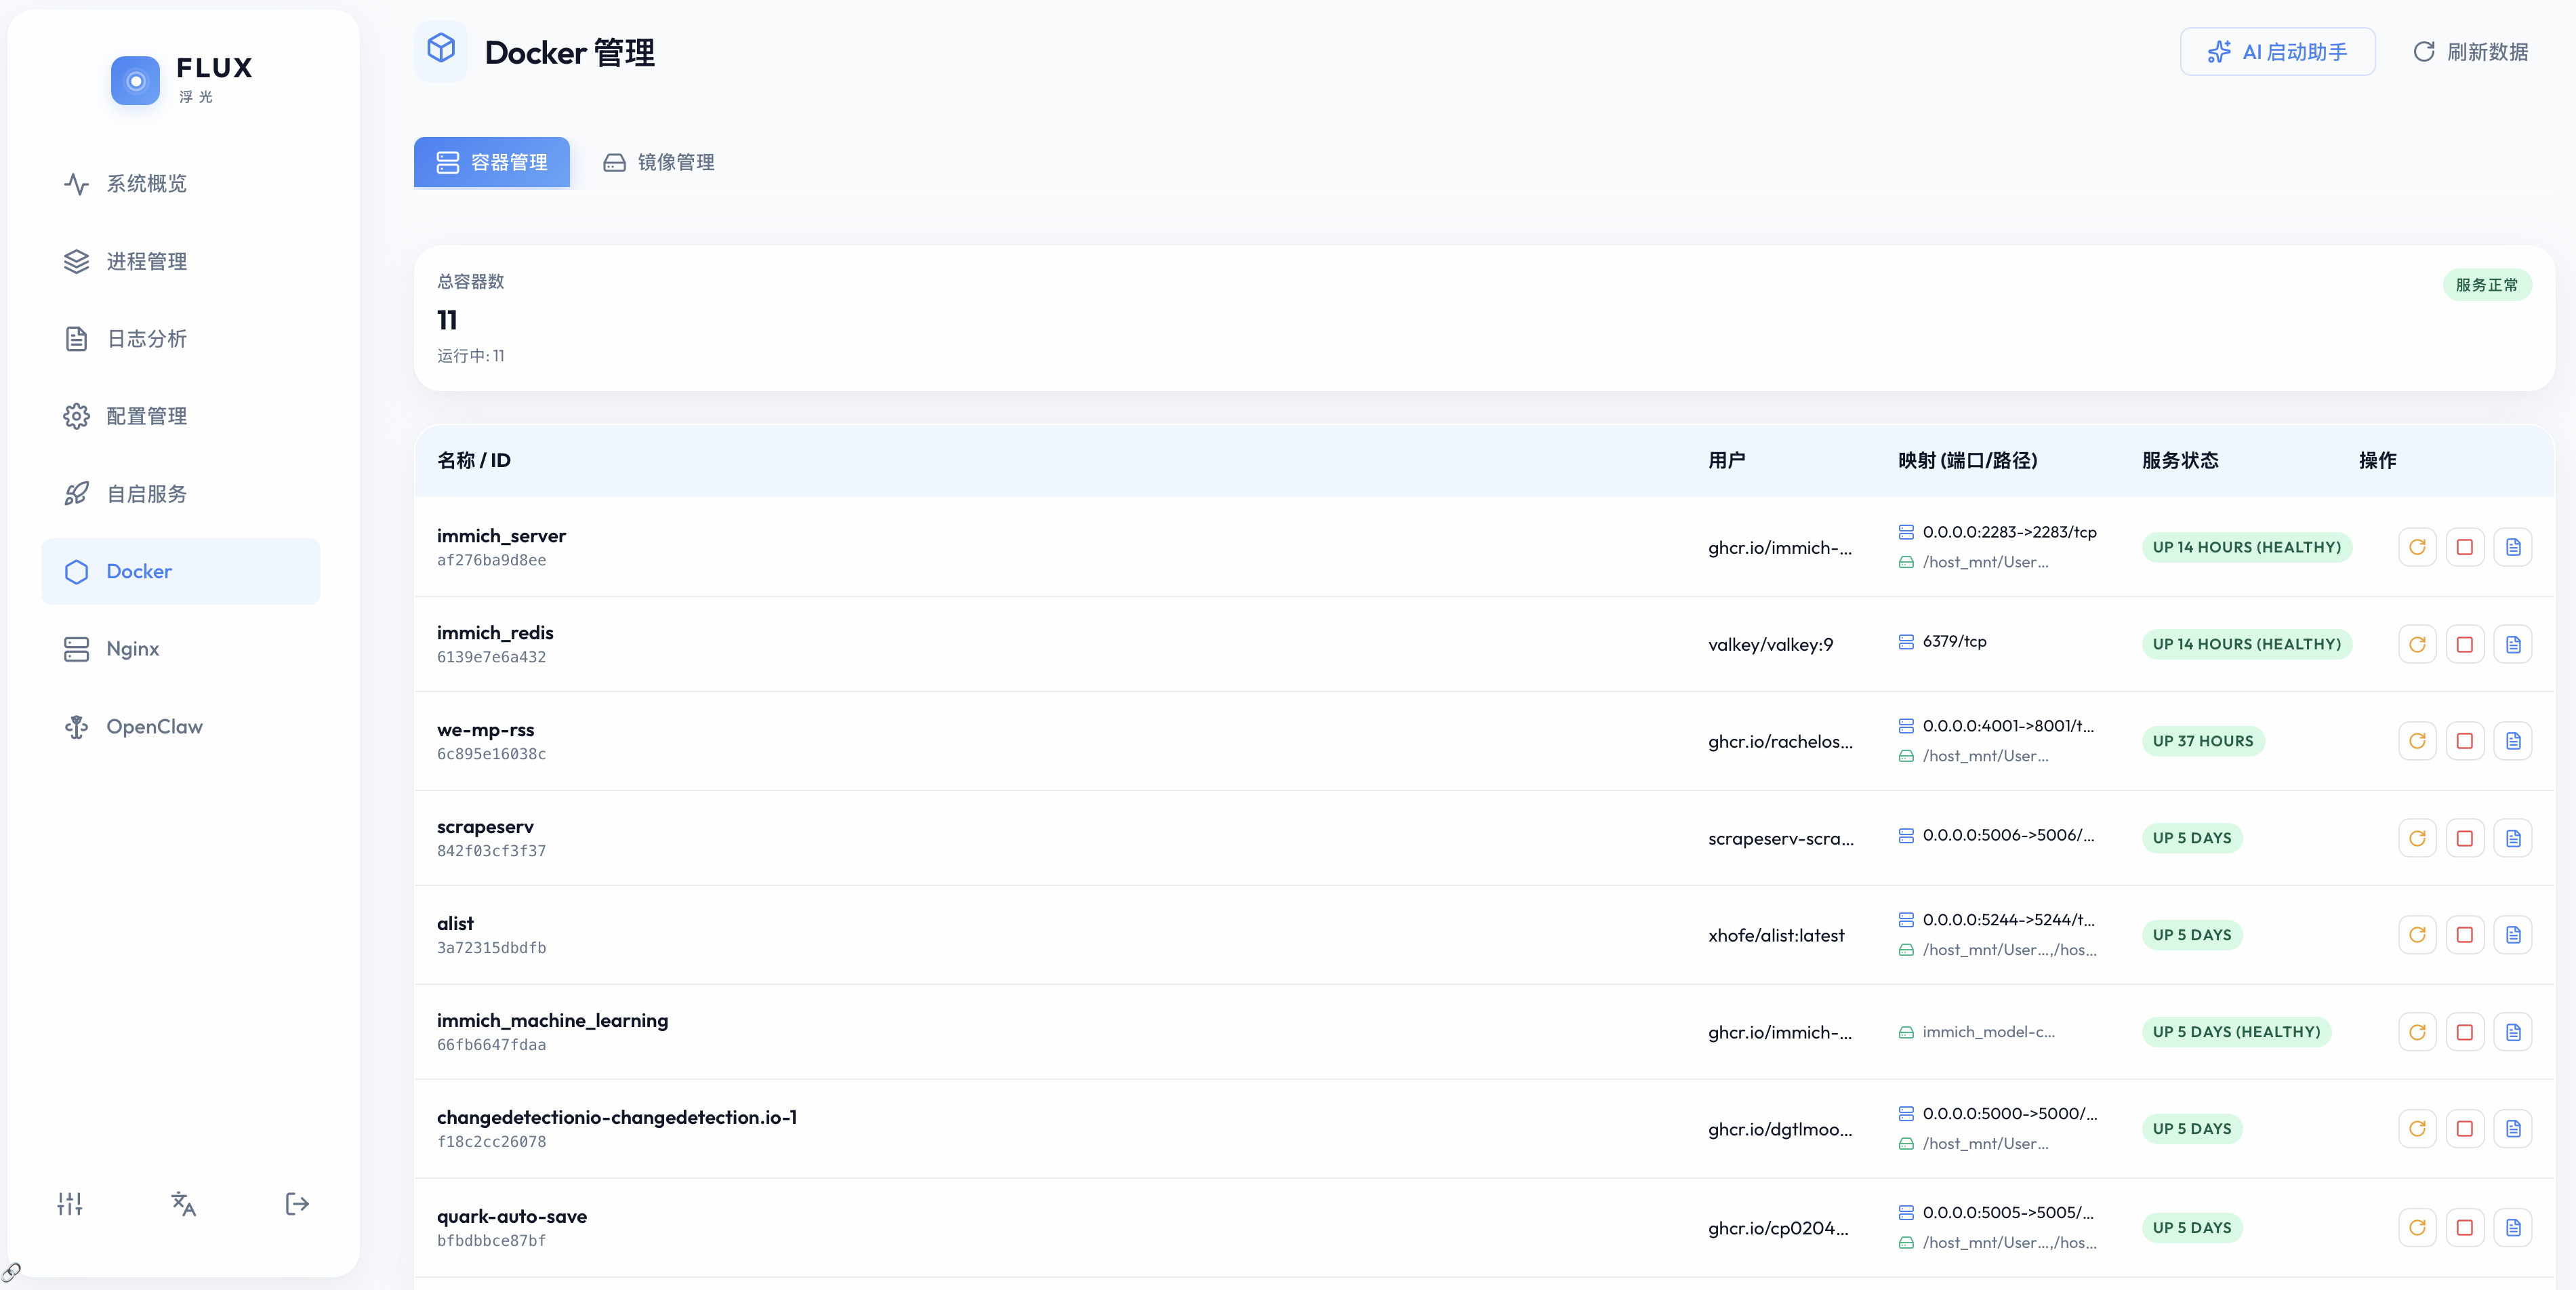Switch to the 镜像管理 tab
Viewport: 2576px width, 1290px height.
pyautogui.click(x=659, y=162)
